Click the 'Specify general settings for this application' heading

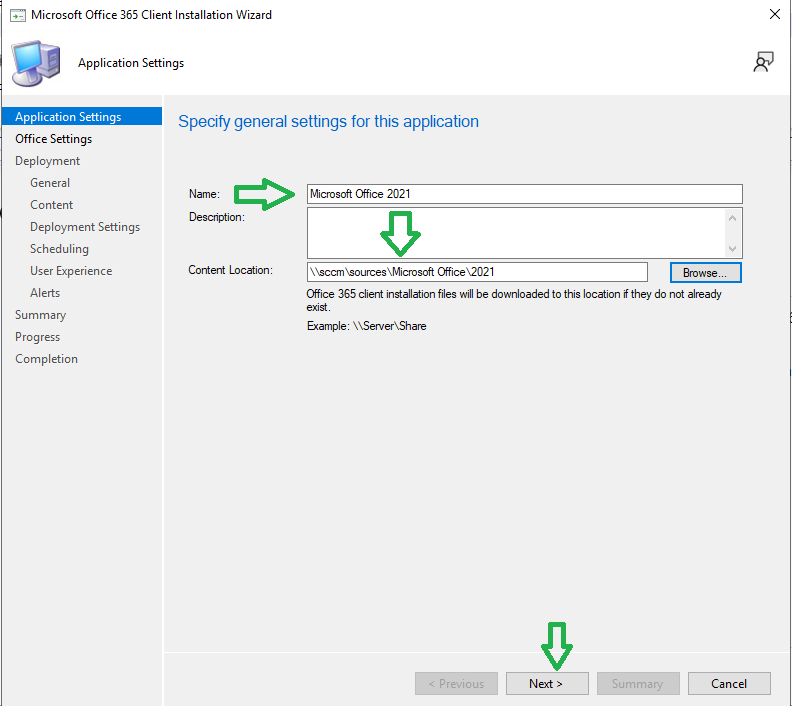tap(328, 122)
